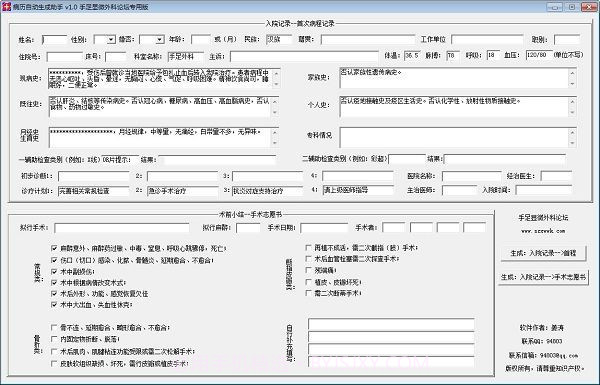Click 诊疗计划 field containing 急诊手术治疗
This screenshot has height=385, width=600.
183,191
